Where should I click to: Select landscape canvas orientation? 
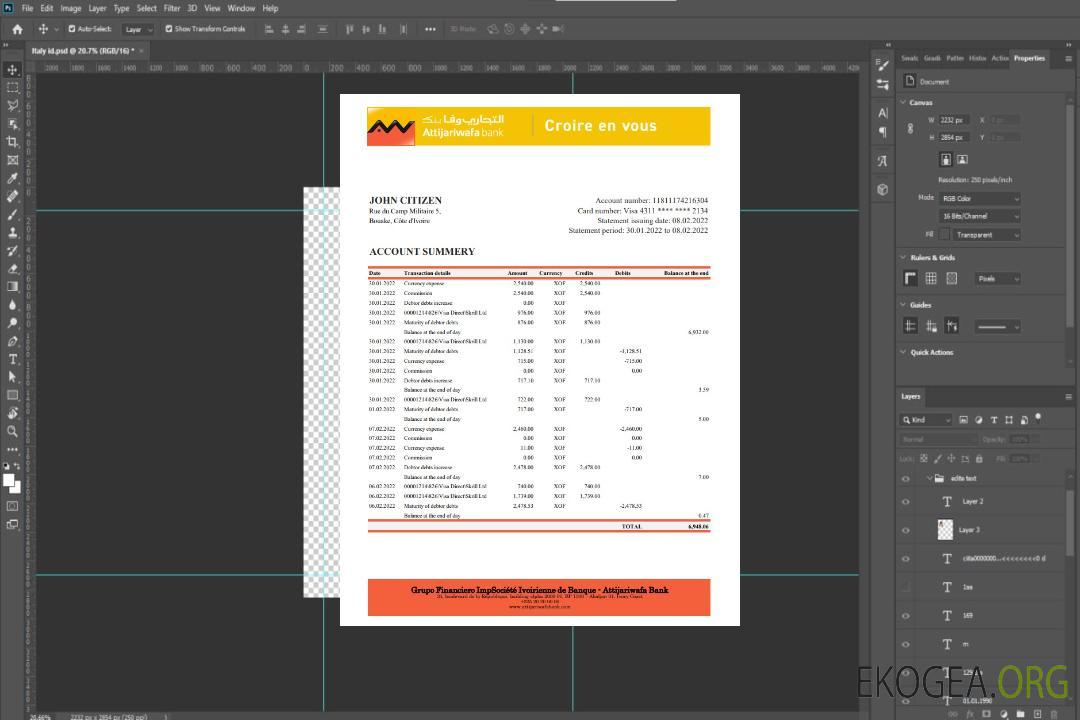(x=962, y=160)
